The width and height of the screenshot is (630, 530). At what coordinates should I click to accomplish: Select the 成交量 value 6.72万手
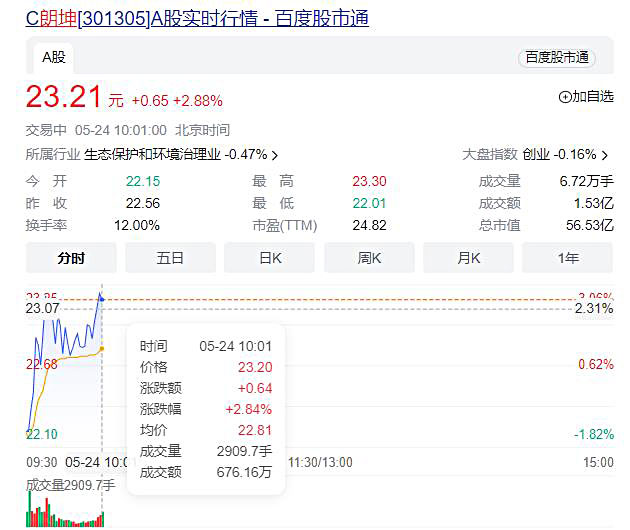coord(587,181)
